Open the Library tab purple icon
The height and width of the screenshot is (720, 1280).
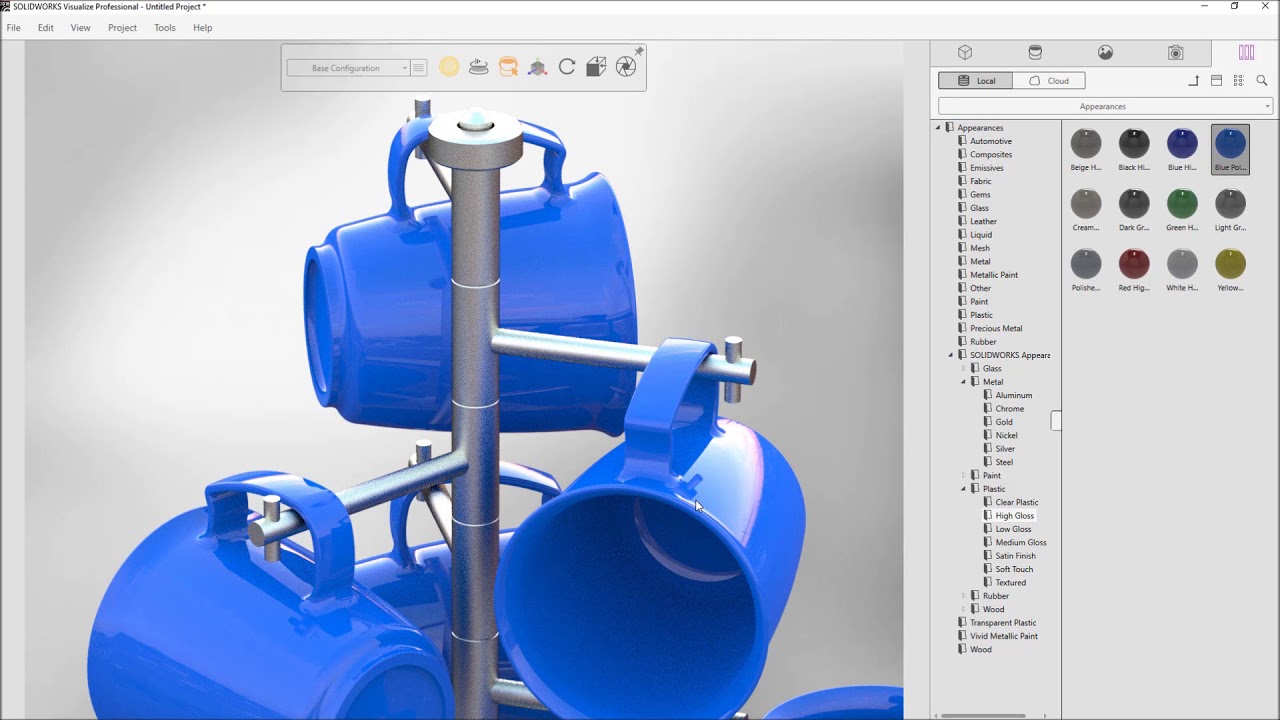click(1246, 53)
